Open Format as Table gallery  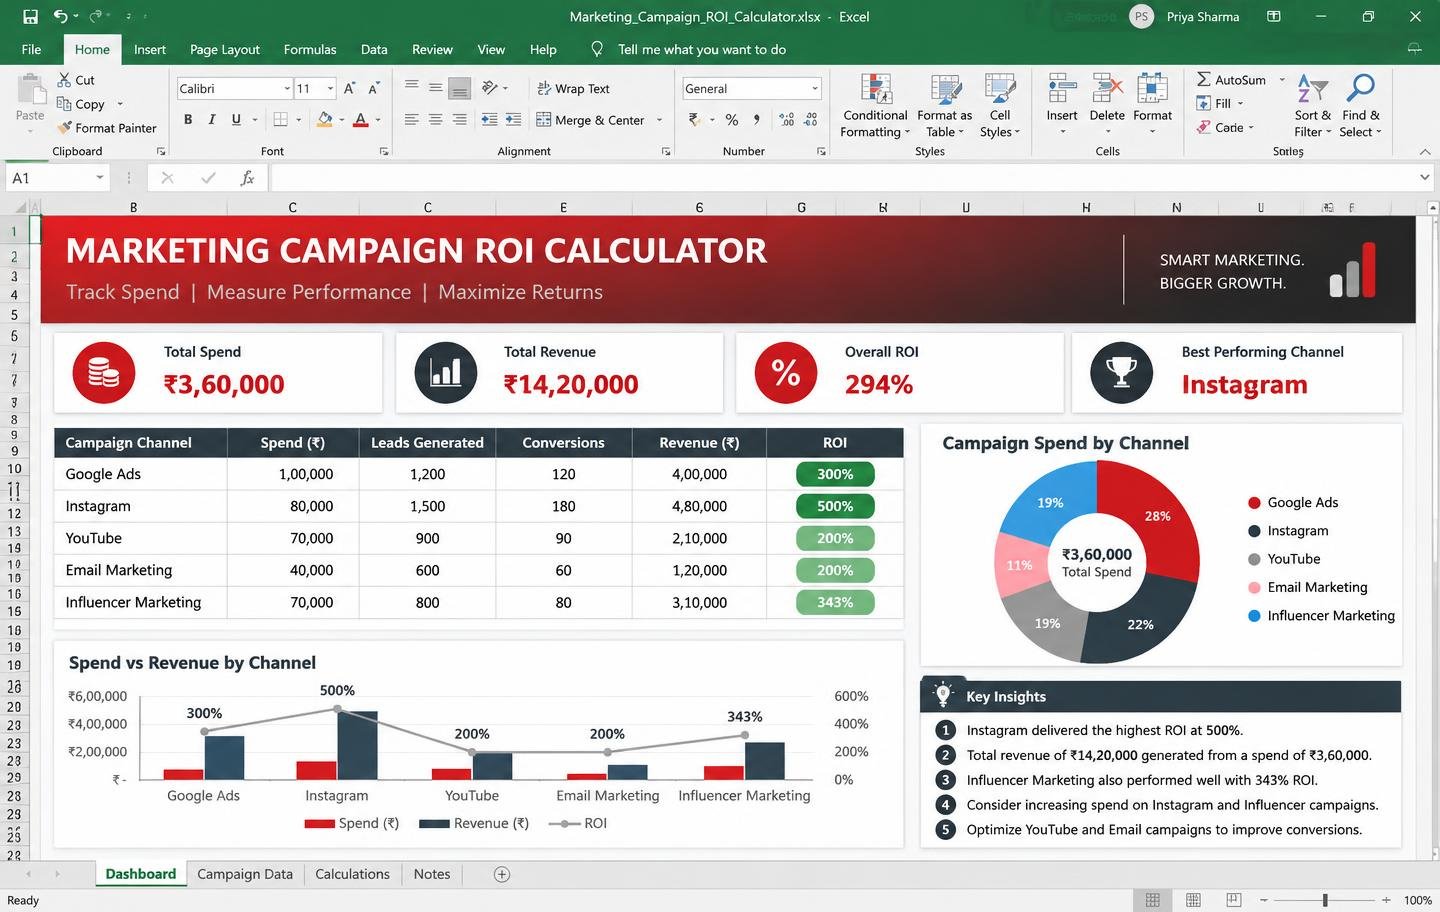pyautogui.click(x=944, y=106)
